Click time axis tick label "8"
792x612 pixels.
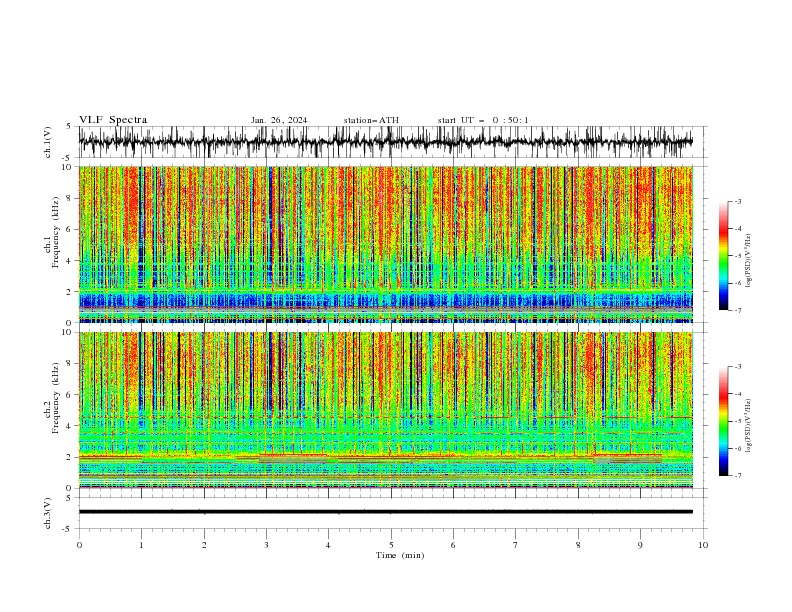point(578,545)
